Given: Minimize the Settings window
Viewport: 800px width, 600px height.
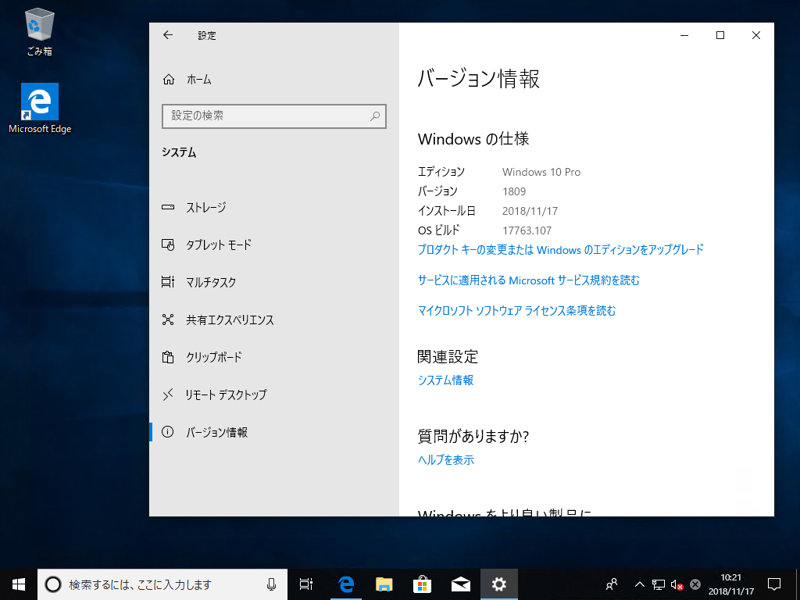Looking at the screenshot, I should 684,35.
